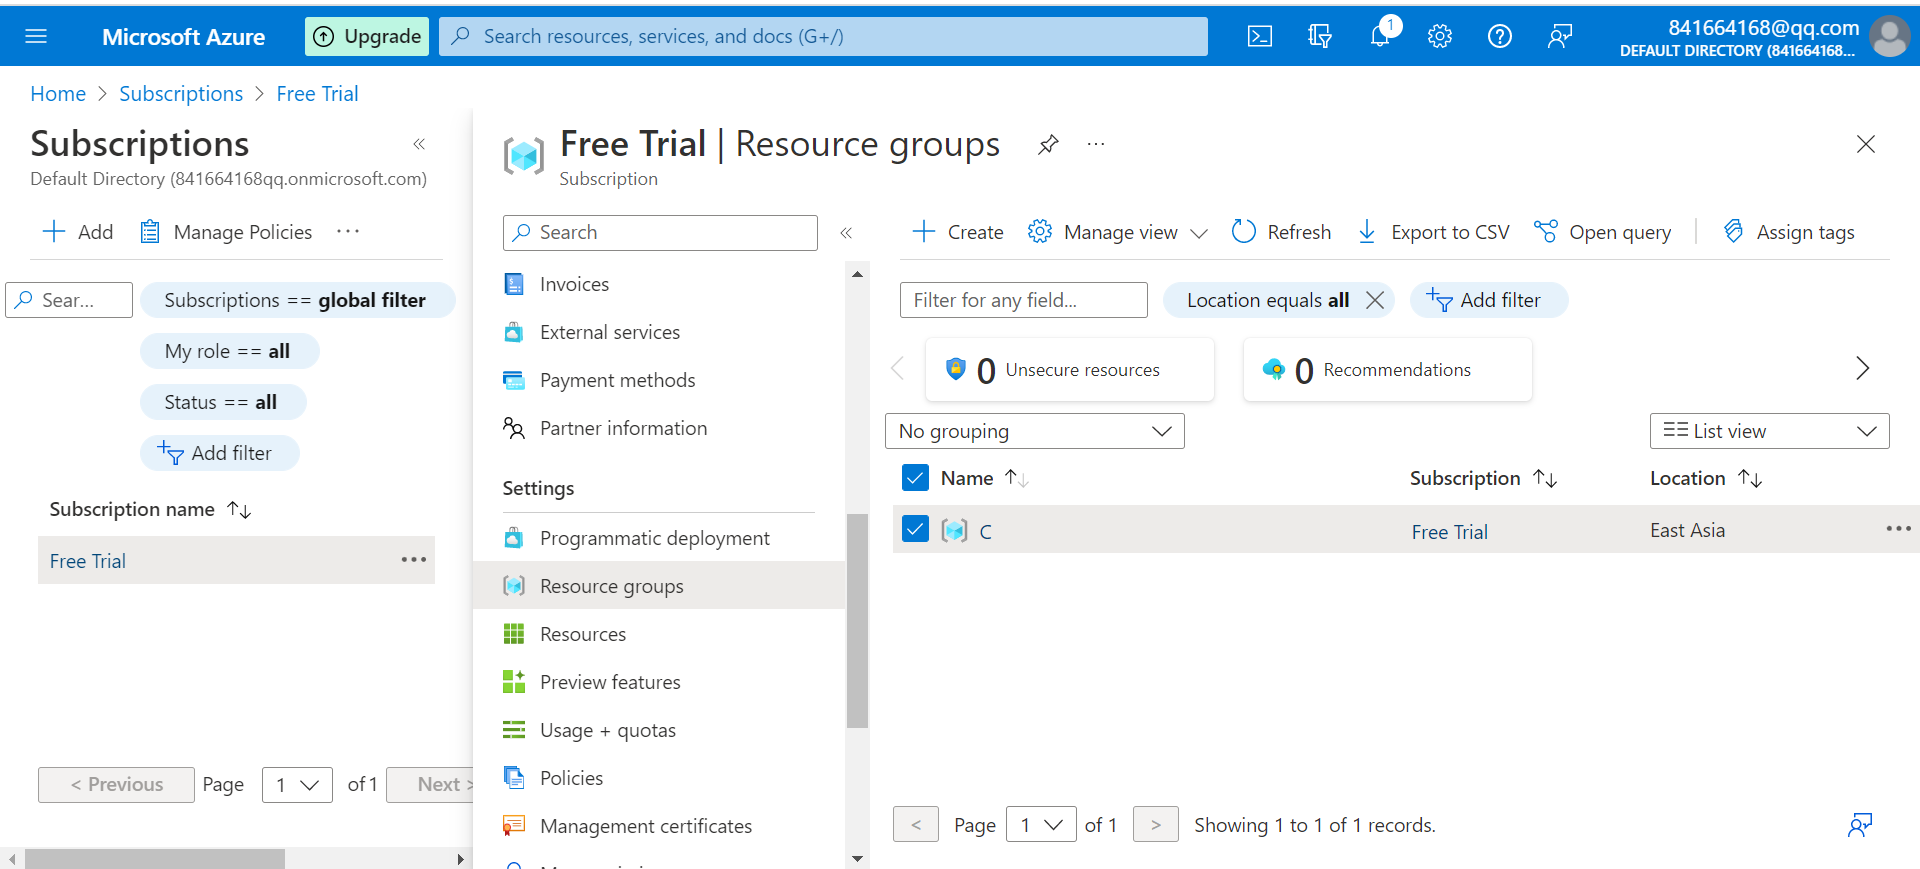
Task: Open the resource groups page number dropdown
Action: 1041,825
